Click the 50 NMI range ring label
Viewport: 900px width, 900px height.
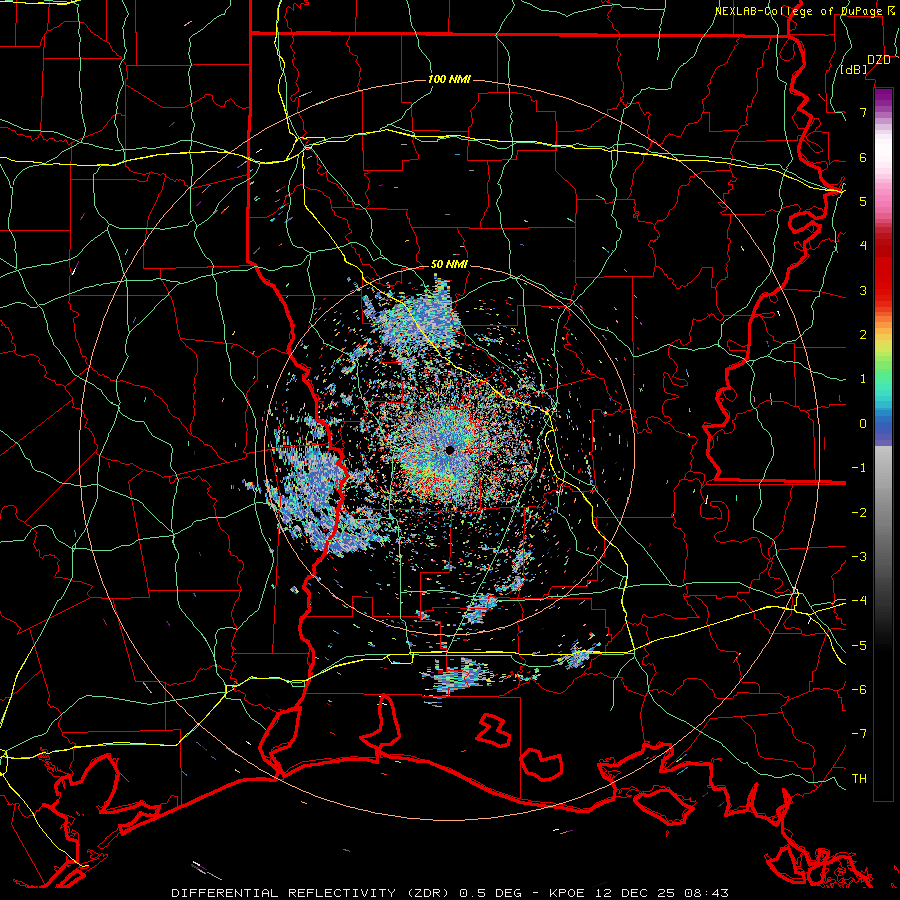tap(449, 265)
